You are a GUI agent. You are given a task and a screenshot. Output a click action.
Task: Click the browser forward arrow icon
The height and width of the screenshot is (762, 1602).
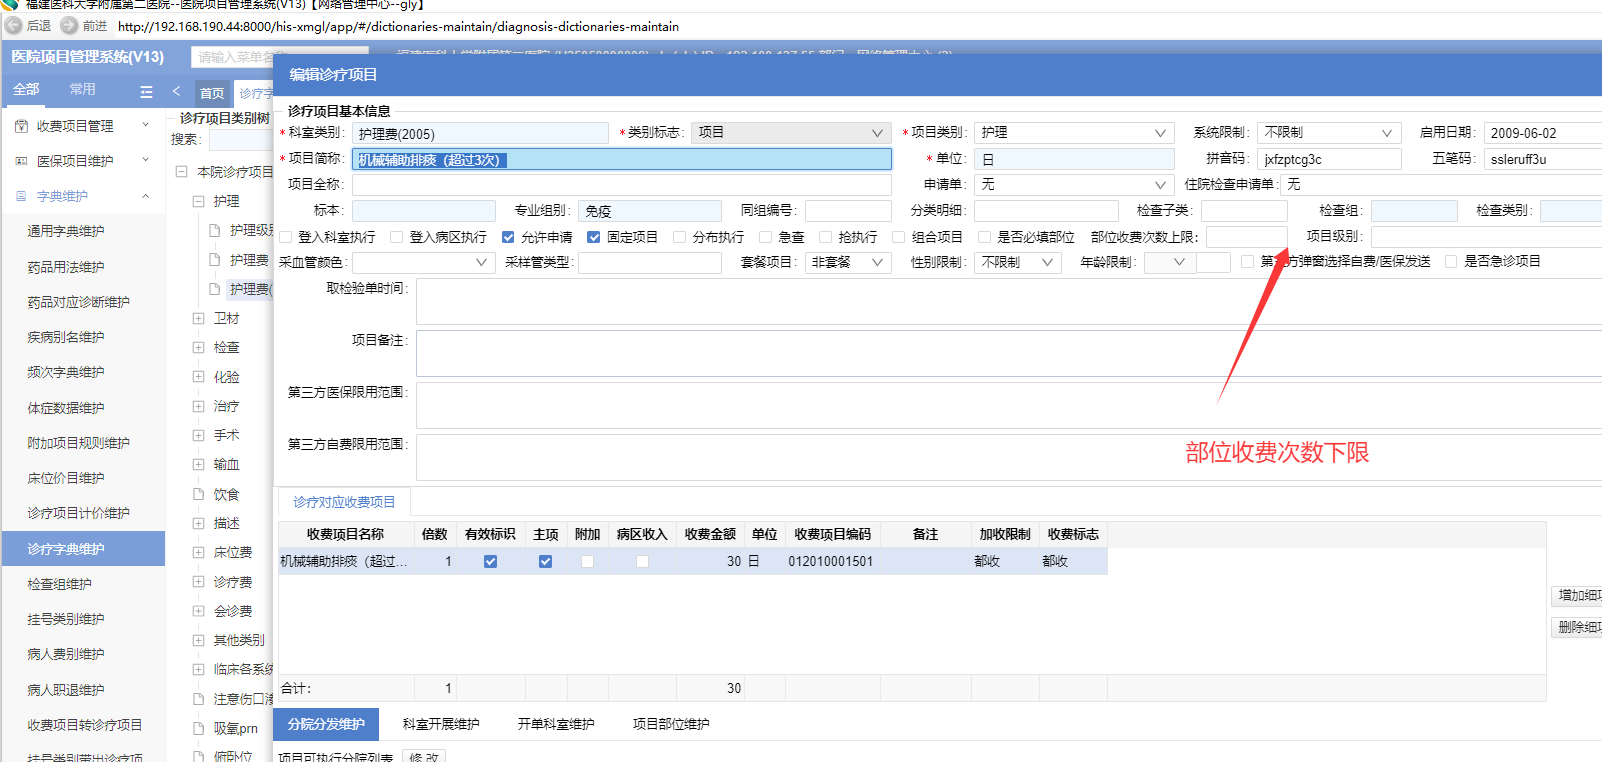pos(69,26)
